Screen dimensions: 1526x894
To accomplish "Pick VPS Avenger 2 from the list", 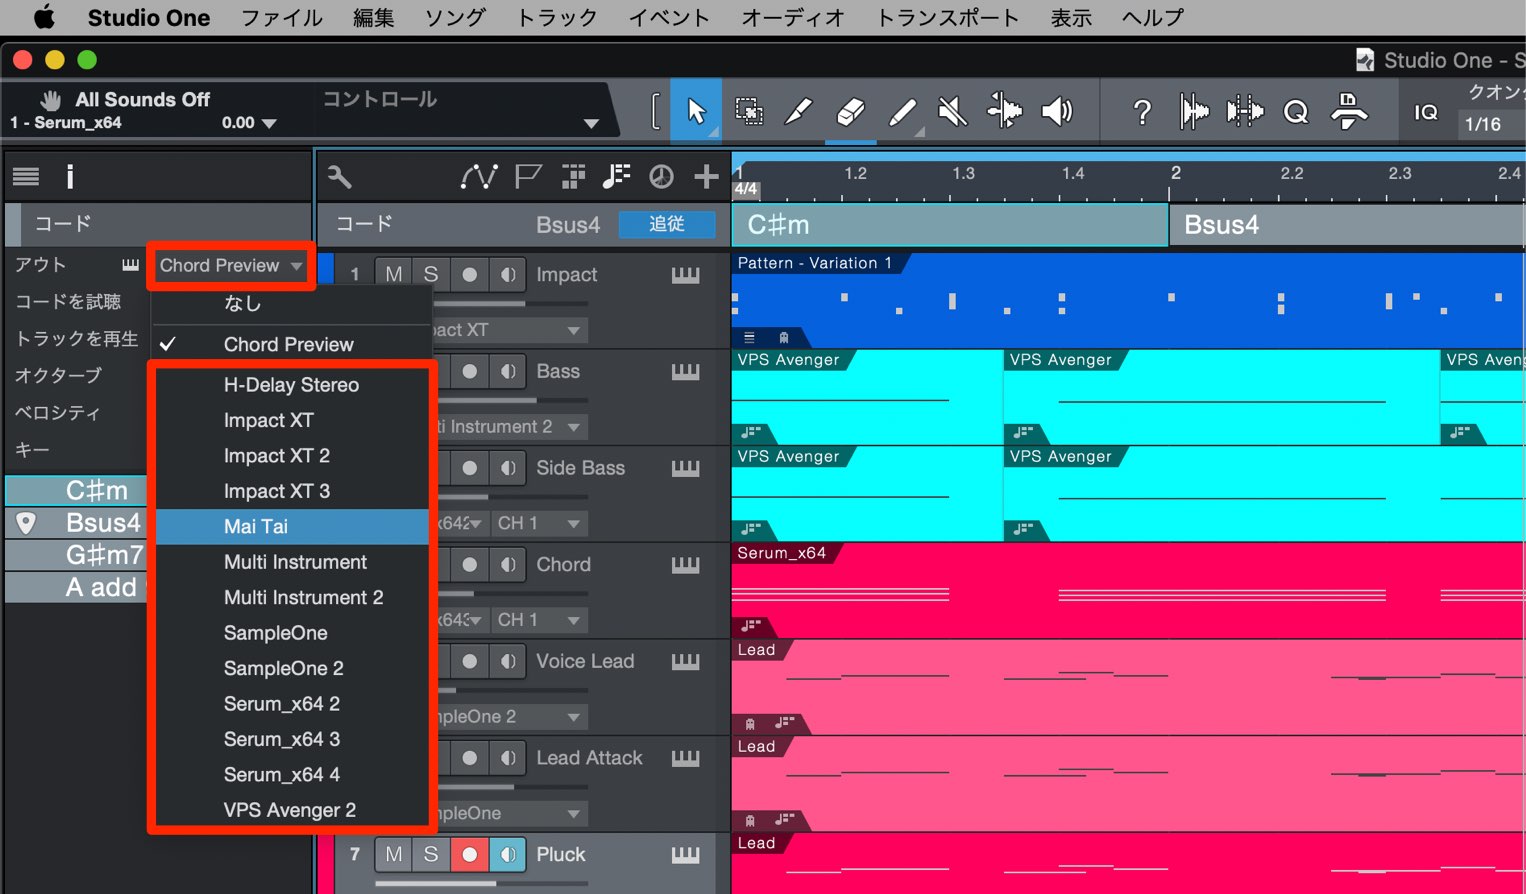I will click(x=292, y=810).
